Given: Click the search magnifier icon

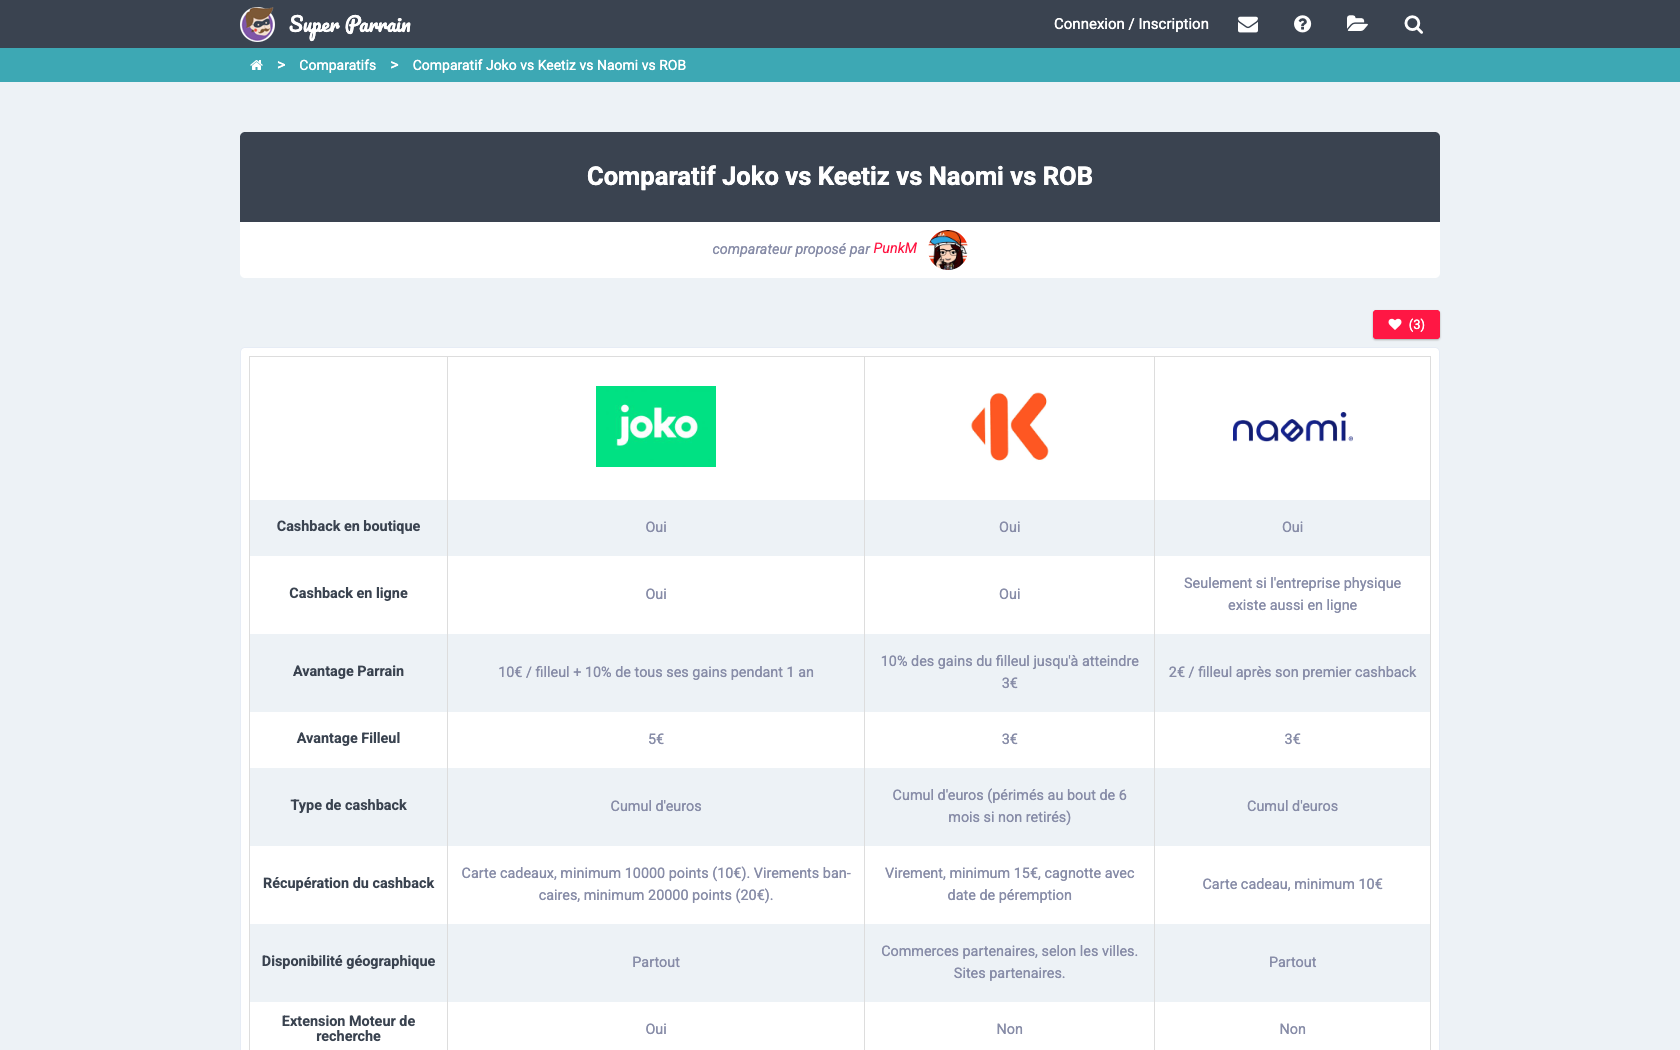Looking at the screenshot, I should 1413,24.
